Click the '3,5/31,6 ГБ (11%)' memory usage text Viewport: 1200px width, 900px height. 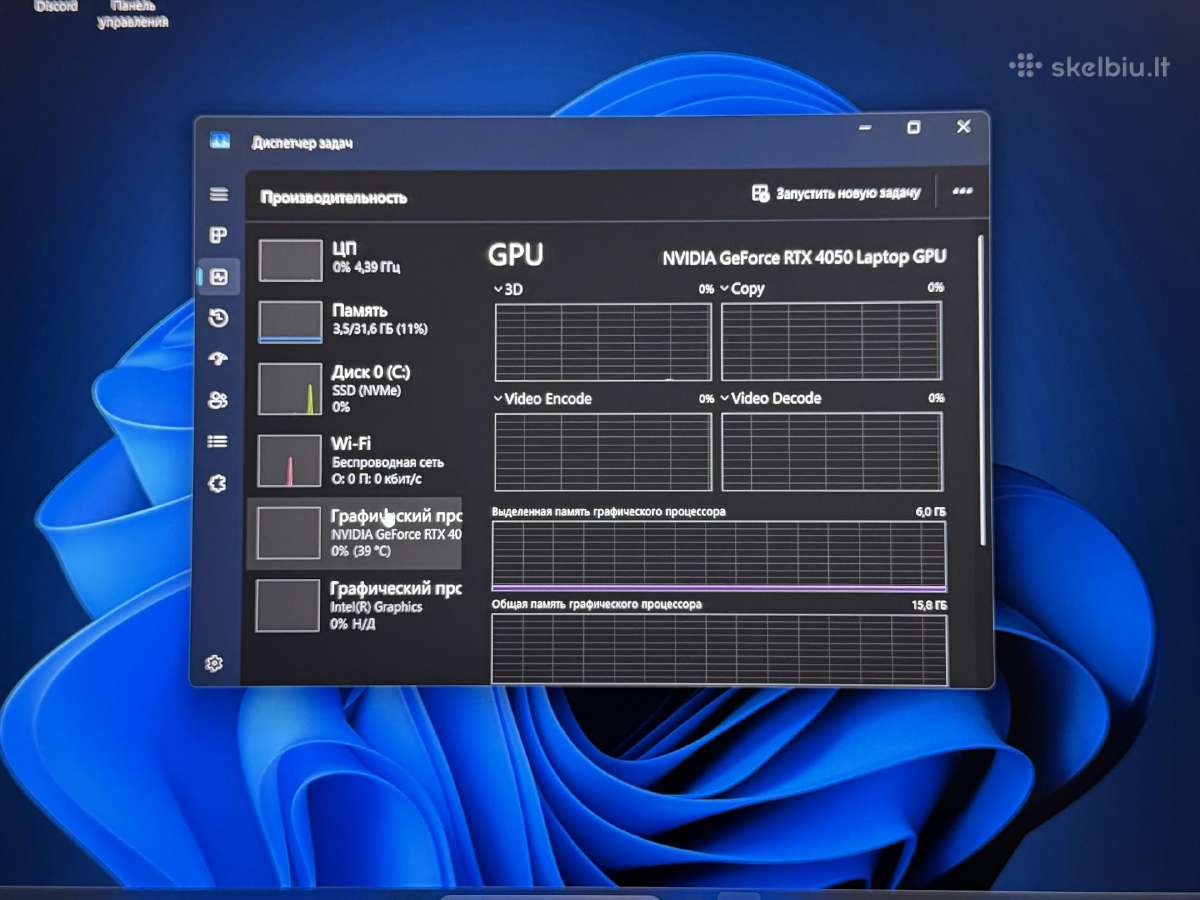coord(378,329)
